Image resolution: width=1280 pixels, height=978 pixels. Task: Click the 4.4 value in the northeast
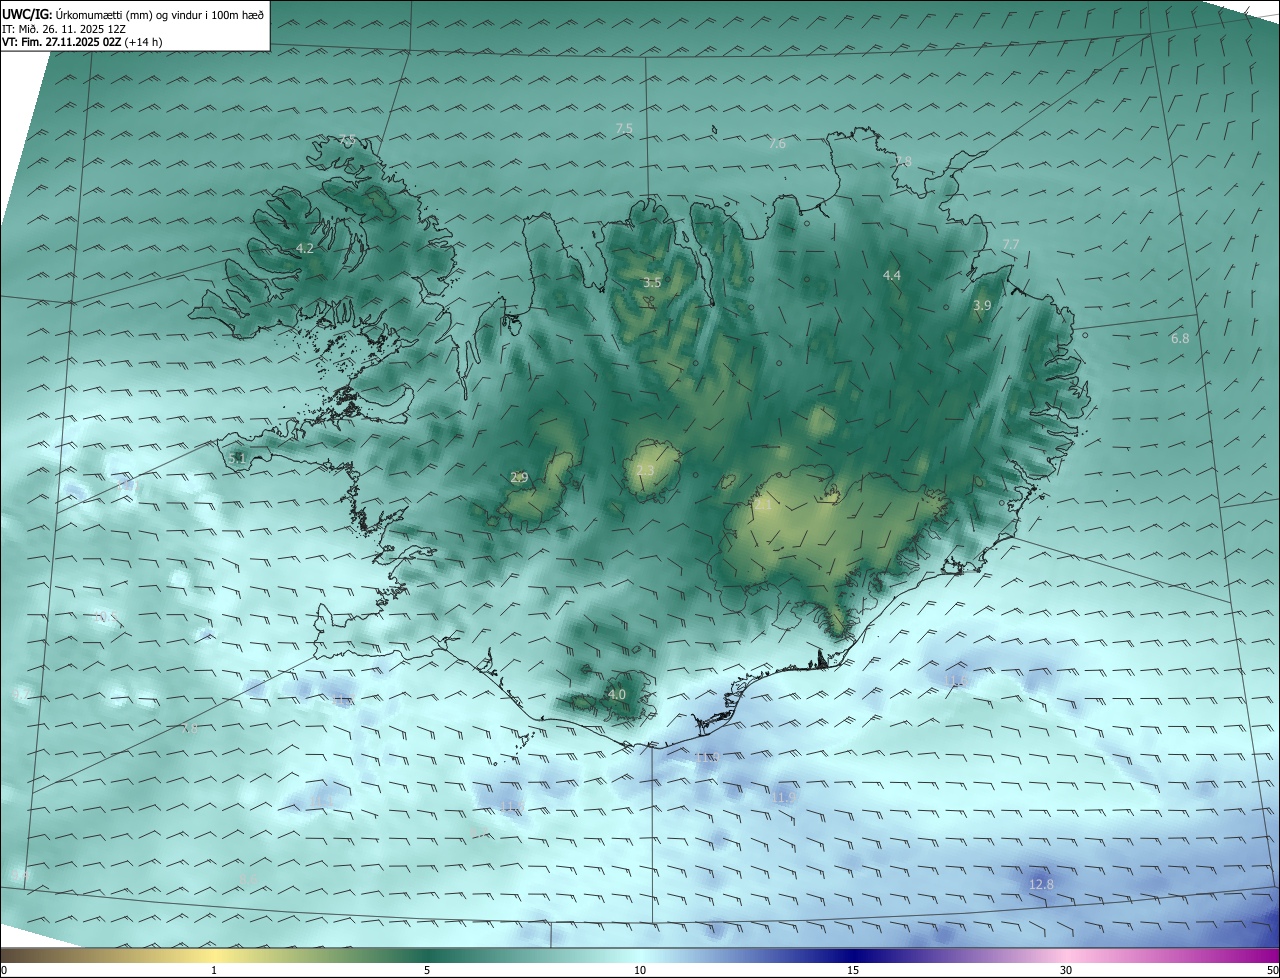point(892,275)
